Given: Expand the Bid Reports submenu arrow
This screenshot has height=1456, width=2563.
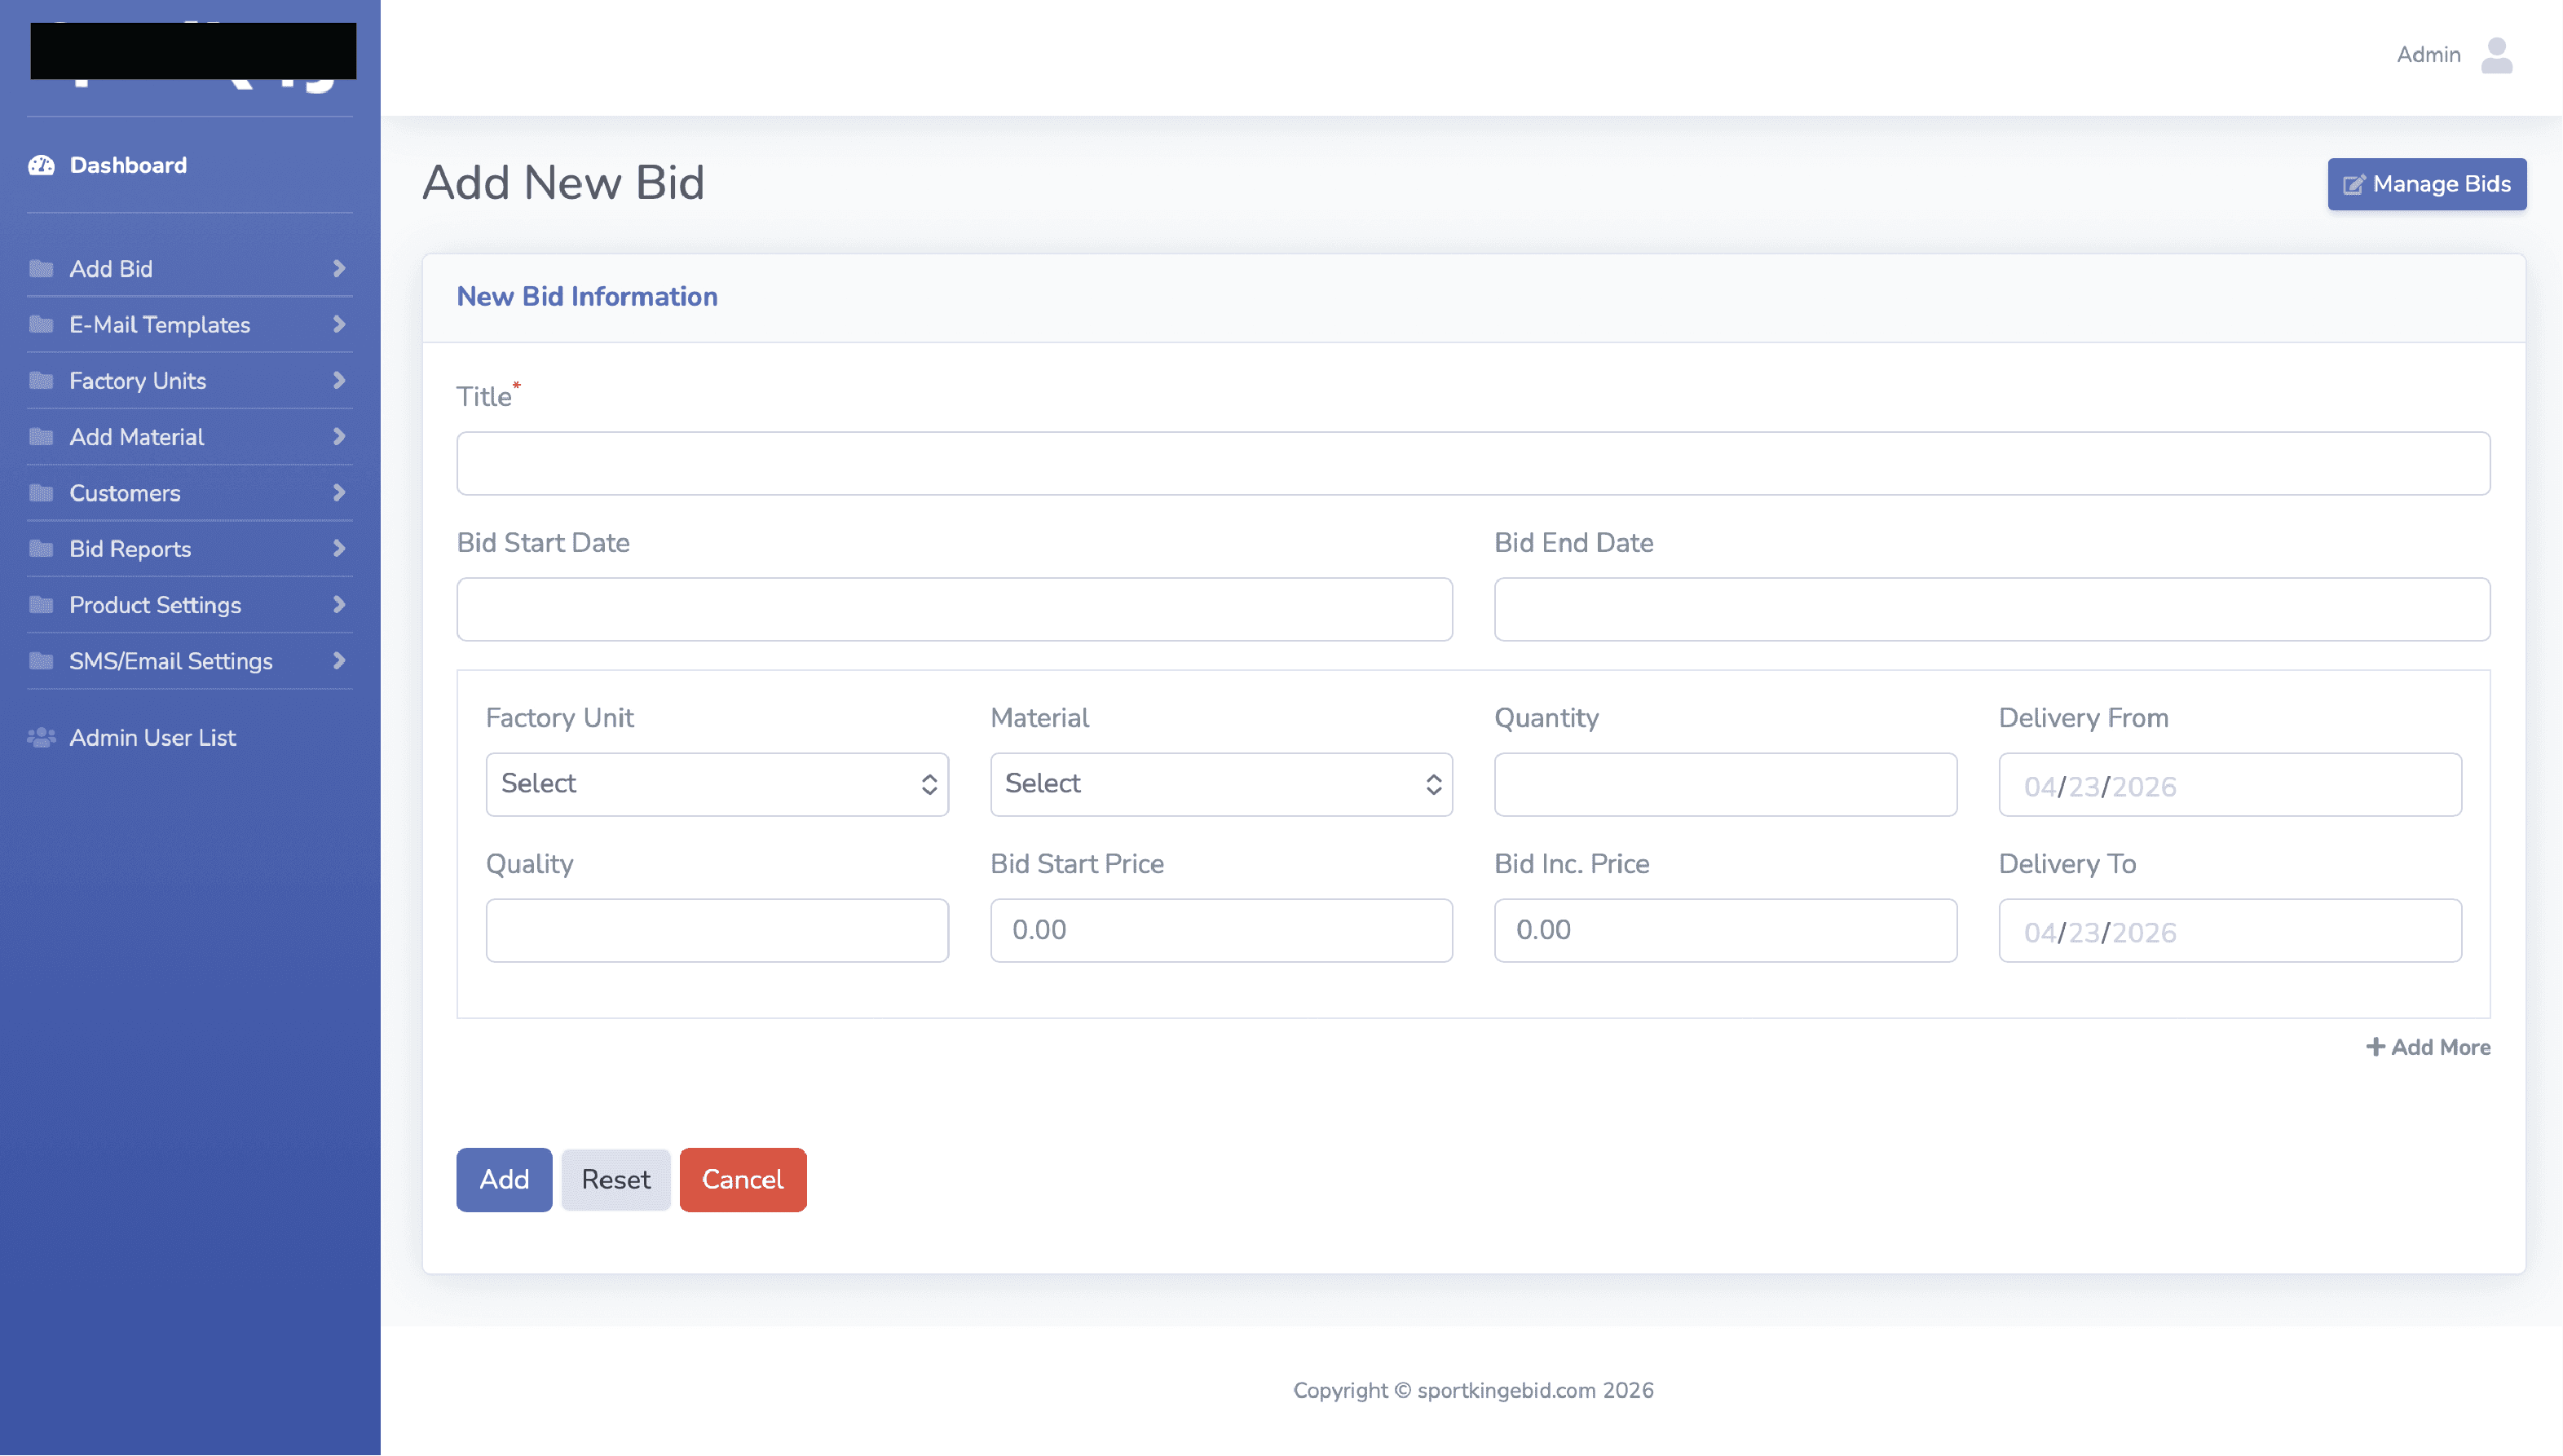Looking at the screenshot, I should tap(339, 548).
